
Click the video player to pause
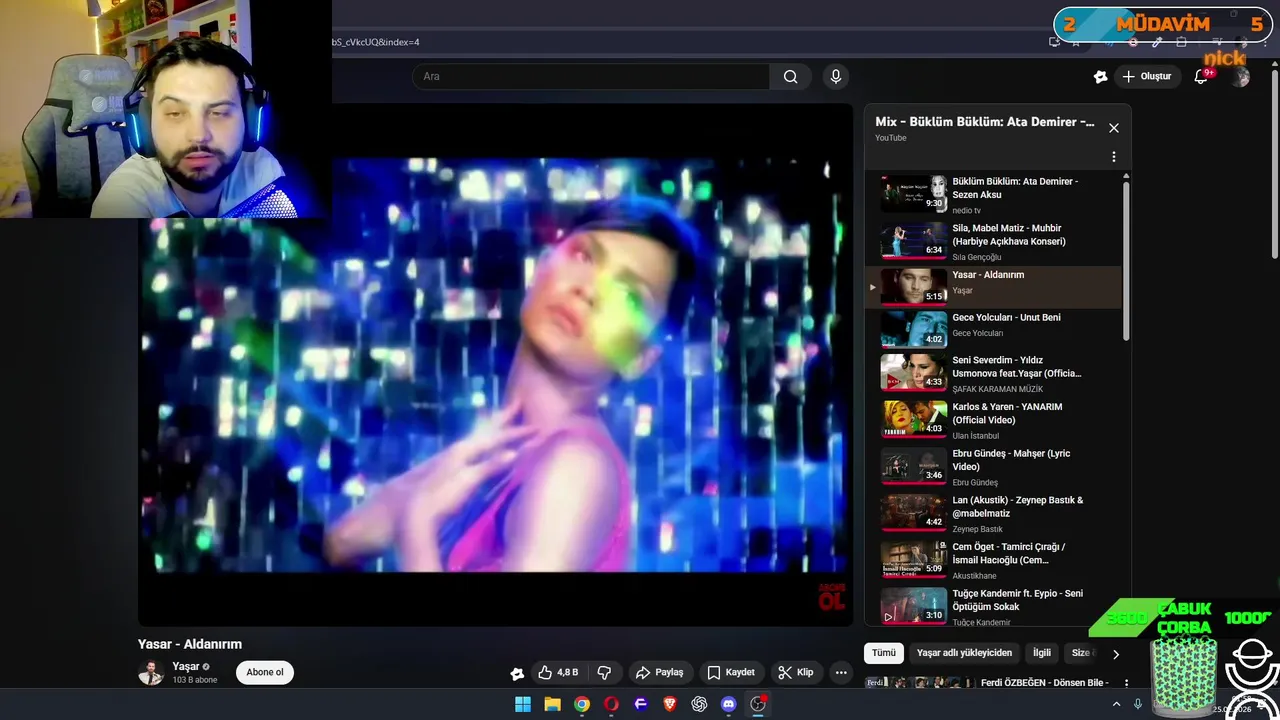pos(495,365)
